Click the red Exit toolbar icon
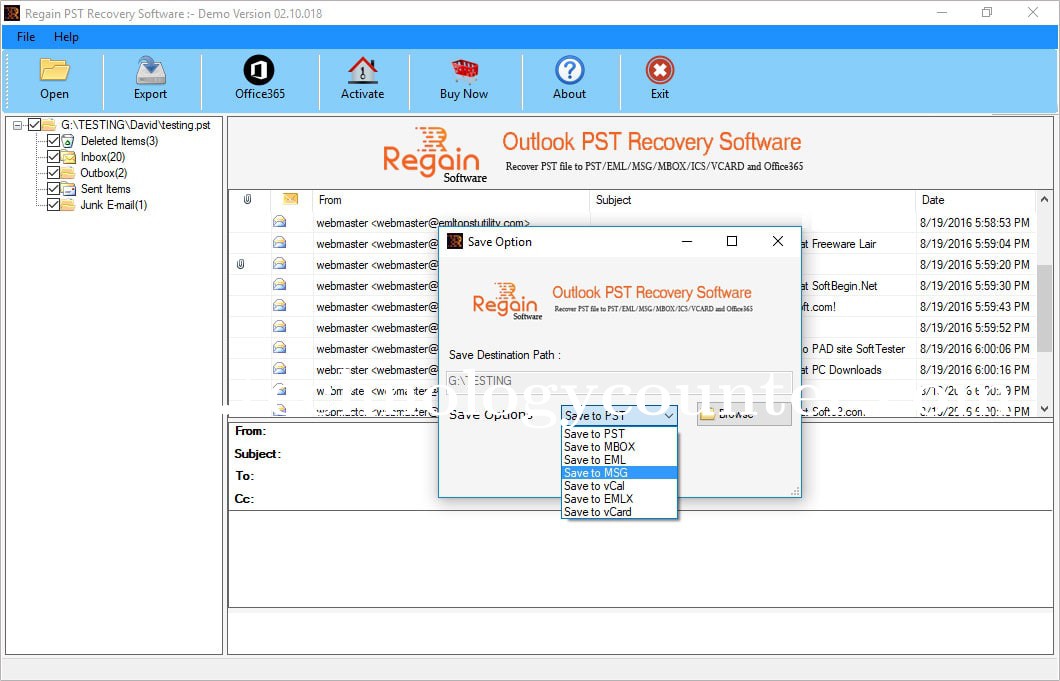Viewport: 1060px width, 681px height. coord(659,70)
